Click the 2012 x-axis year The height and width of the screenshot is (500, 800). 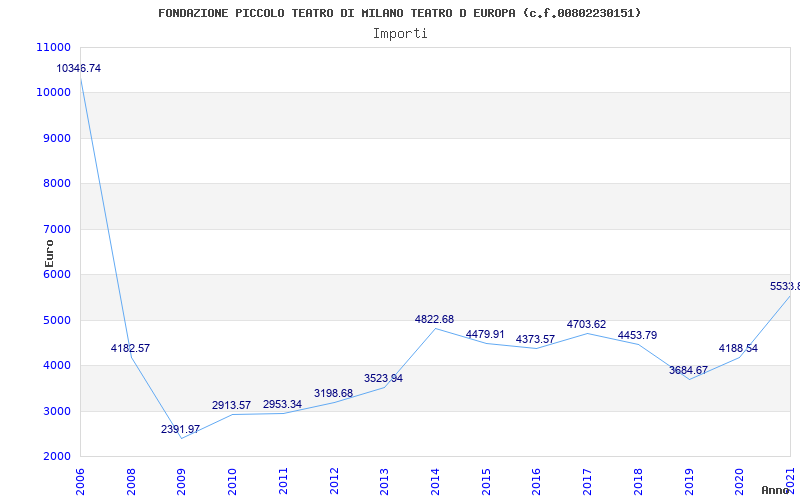point(334,481)
